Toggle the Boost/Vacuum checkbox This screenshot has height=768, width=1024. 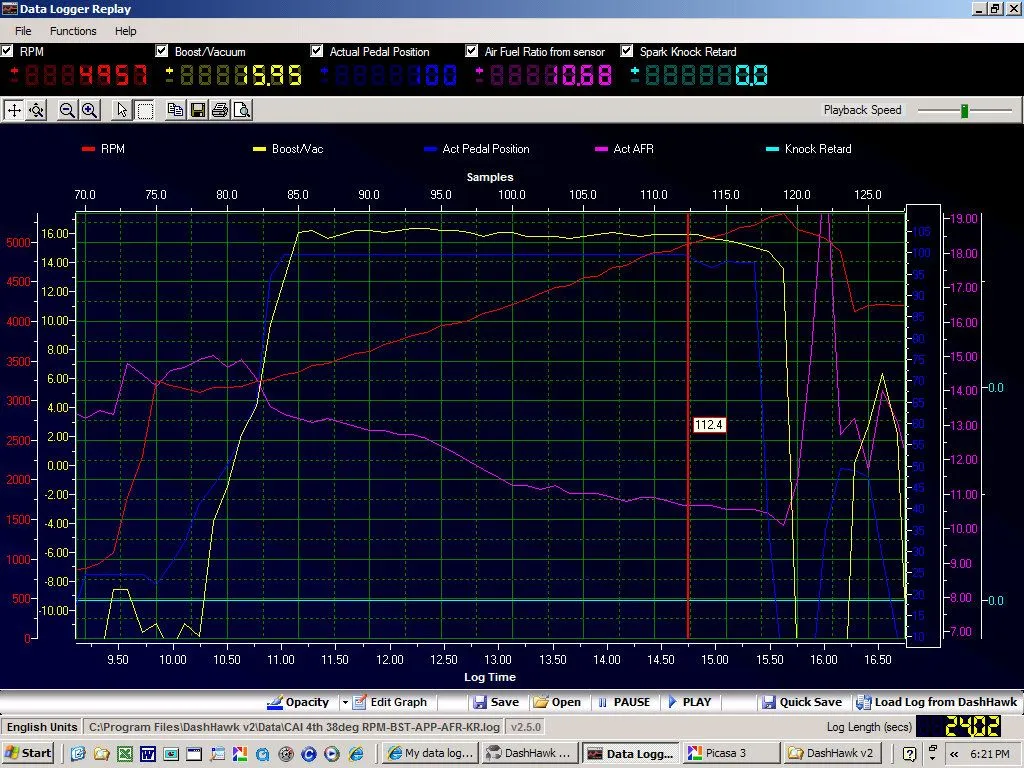(x=162, y=51)
